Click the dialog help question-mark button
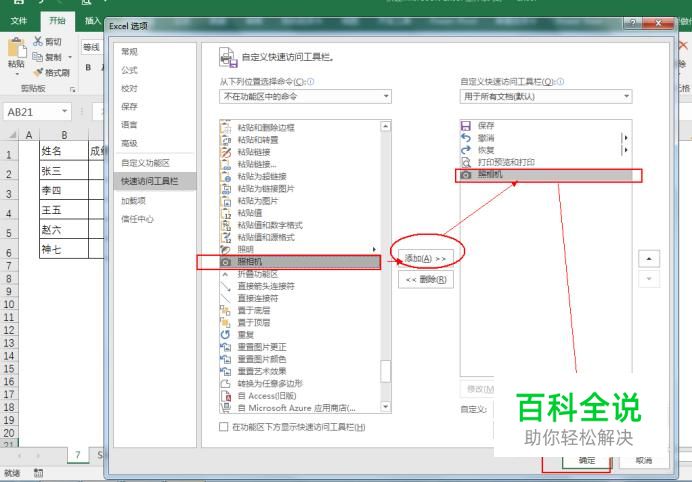Screen dimensions: 692x482 pyautogui.click(x=633, y=23)
